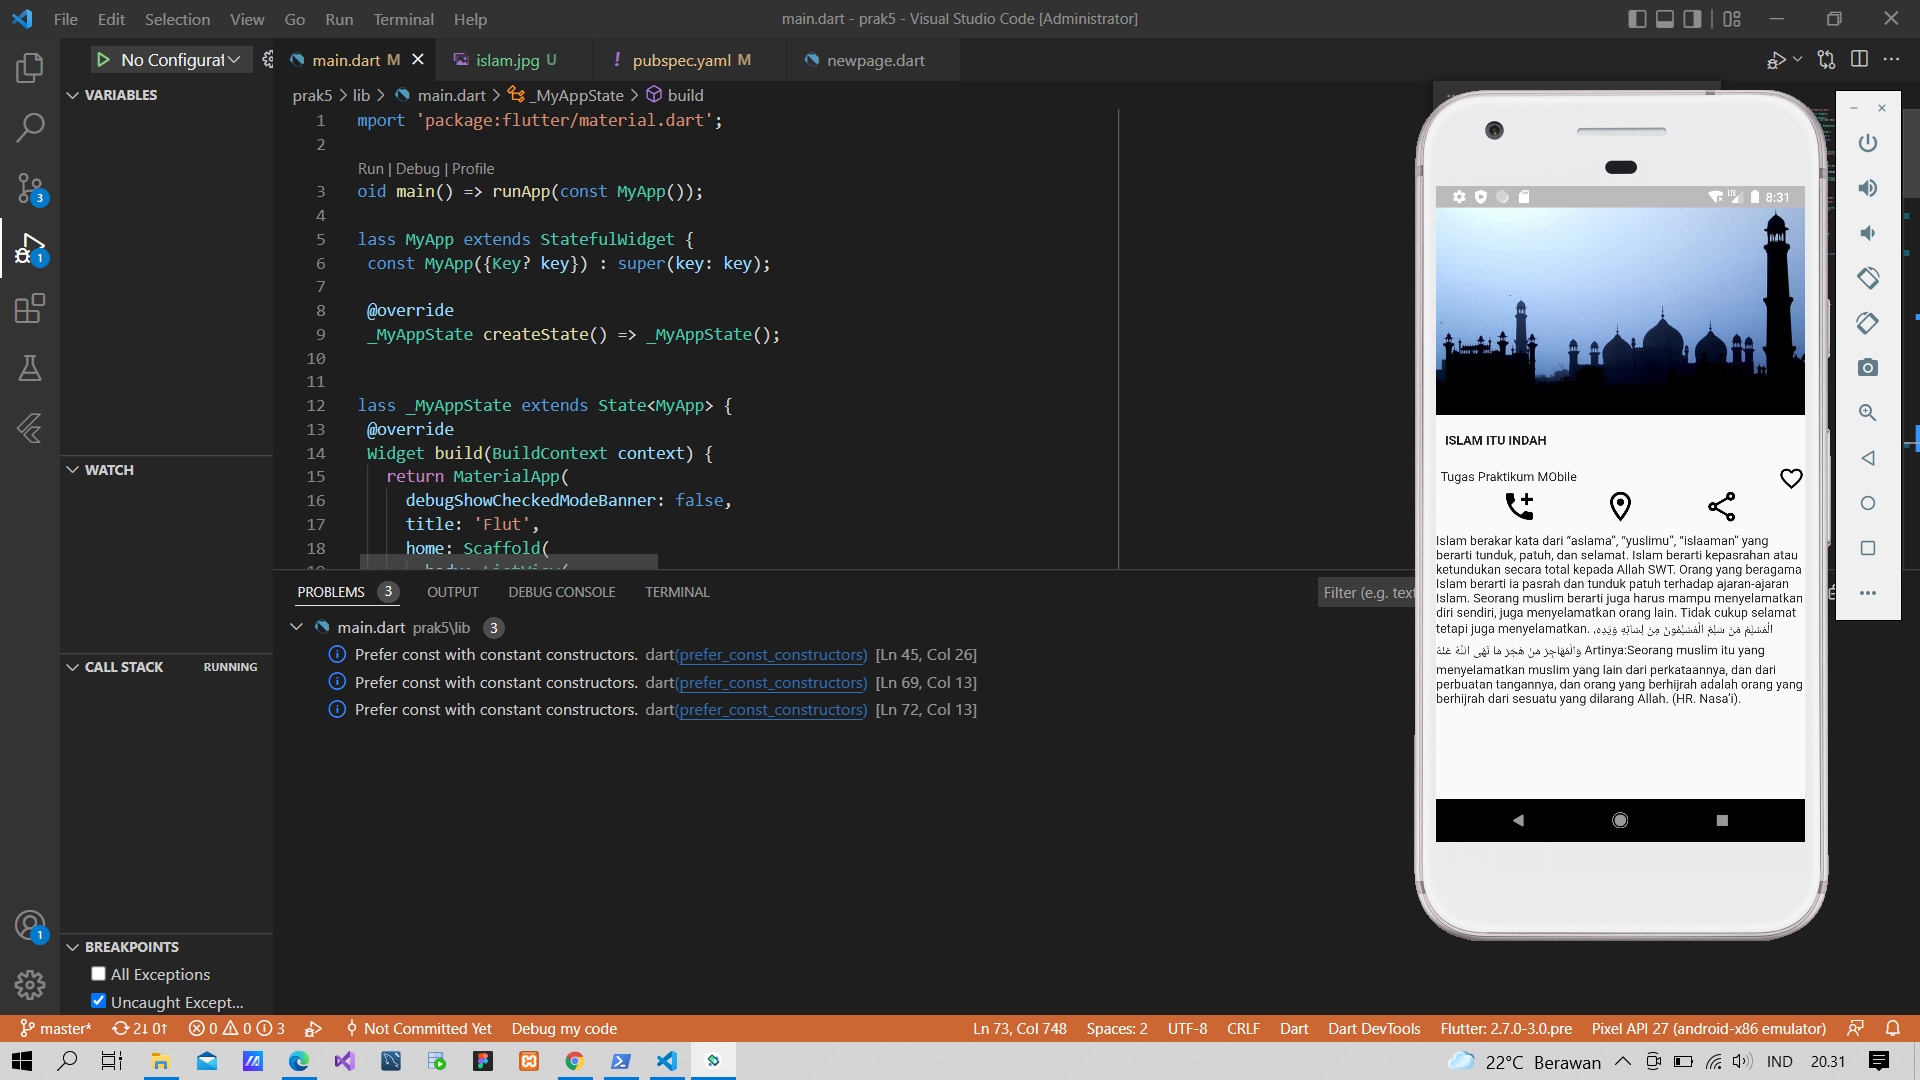Viewport: 1920px width, 1080px height.
Task: Open the Run and Debug view
Action: pyautogui.click(x=30, y=248)
